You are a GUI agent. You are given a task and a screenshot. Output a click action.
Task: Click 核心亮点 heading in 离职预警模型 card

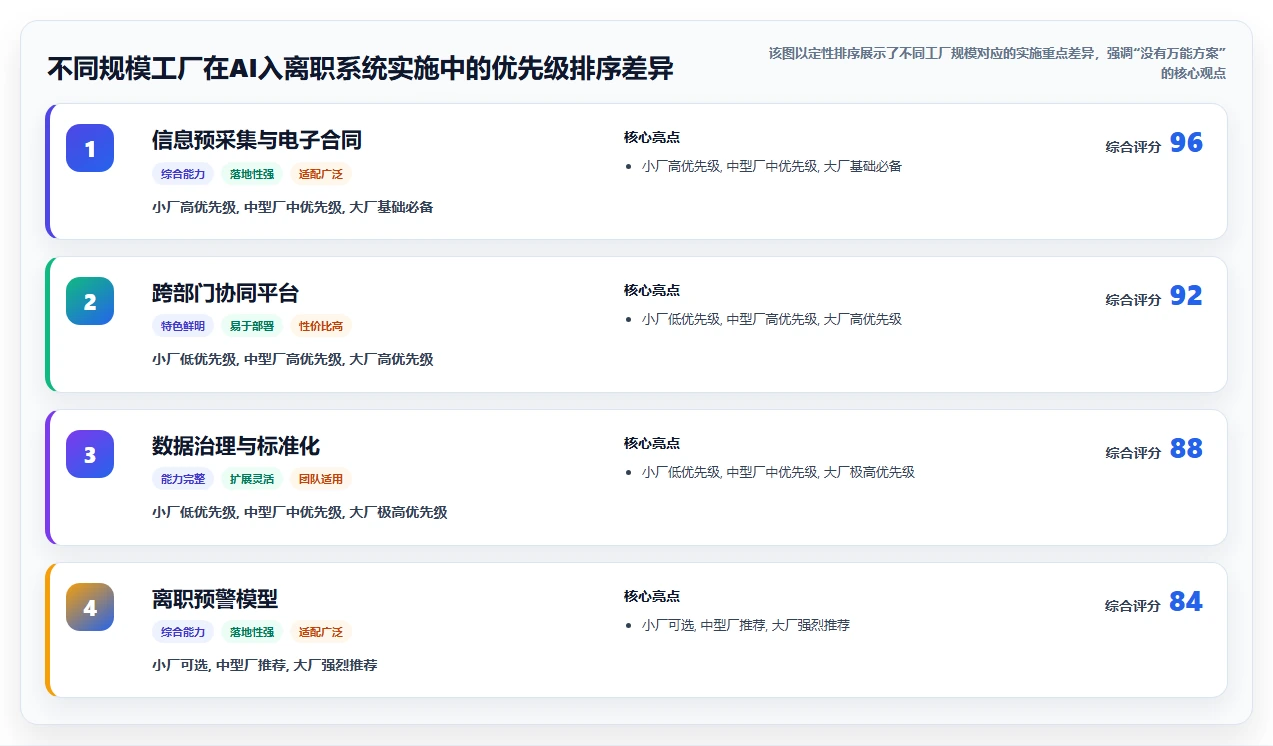652,597
